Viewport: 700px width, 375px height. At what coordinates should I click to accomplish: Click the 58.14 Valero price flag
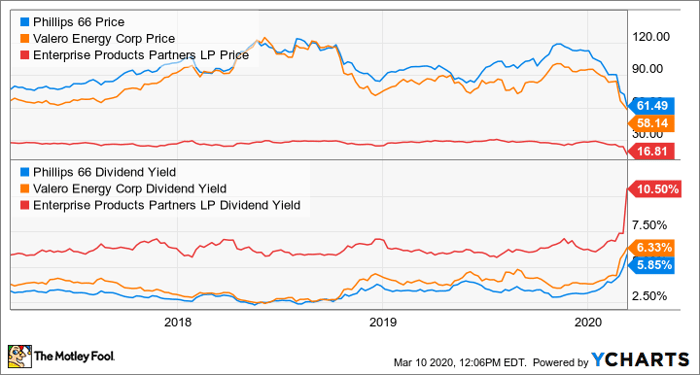click(650, 123)
